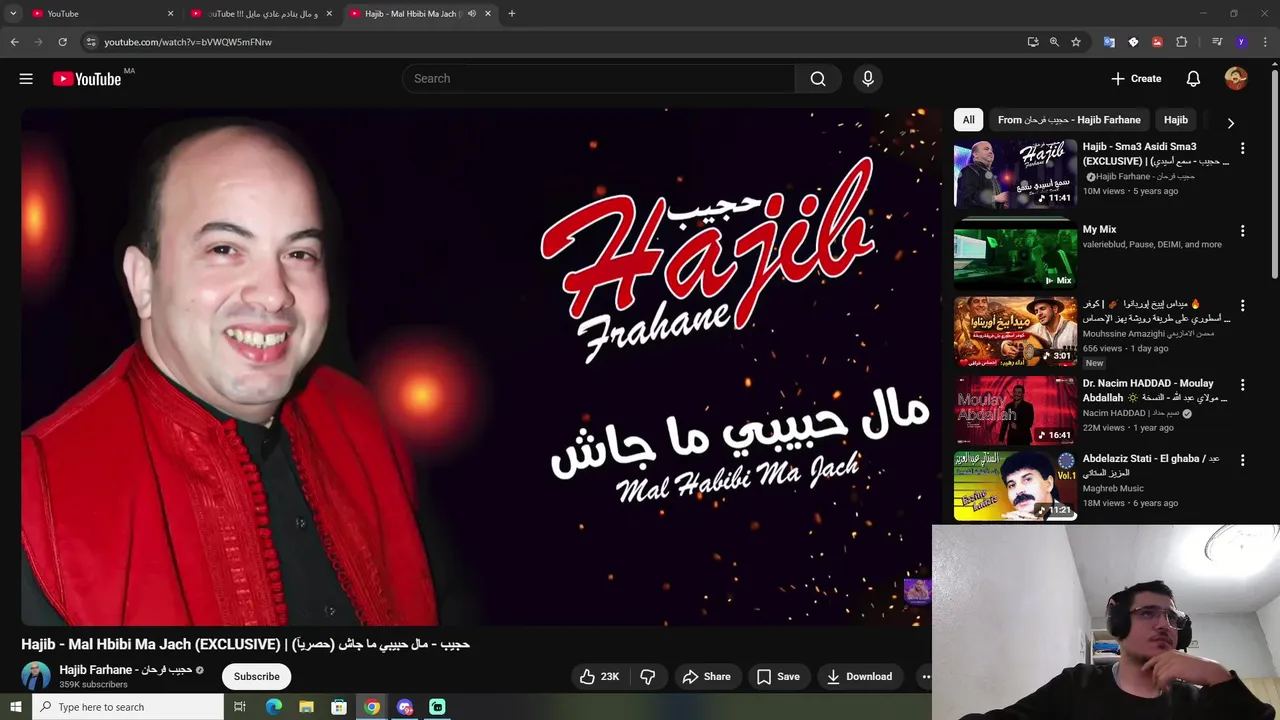Open options for the 'My Mix' card
This screenshot has width=1280, height=720.
(1243, 231)
